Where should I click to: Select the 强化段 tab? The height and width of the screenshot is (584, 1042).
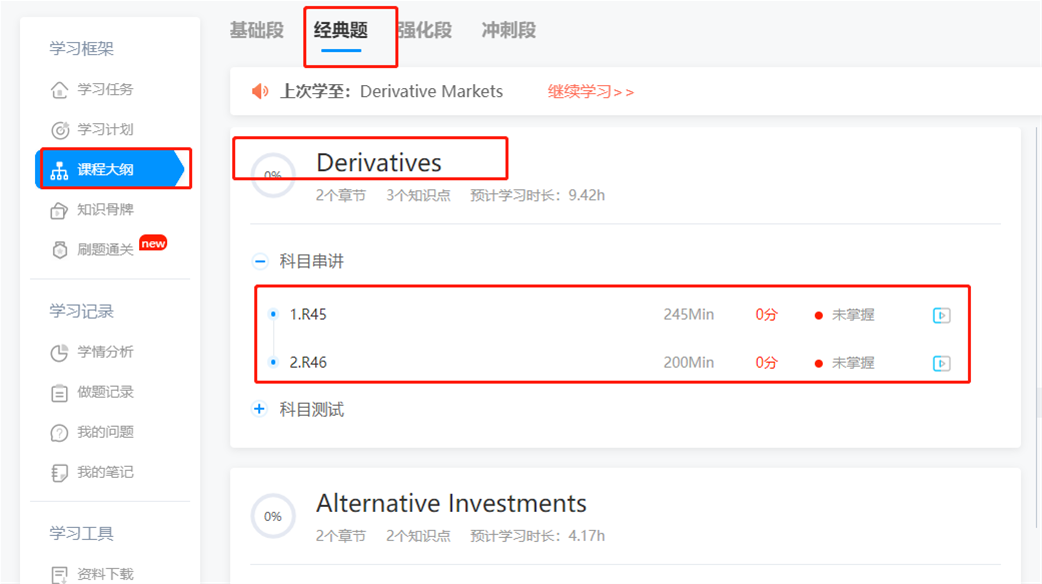coord(425,31)
